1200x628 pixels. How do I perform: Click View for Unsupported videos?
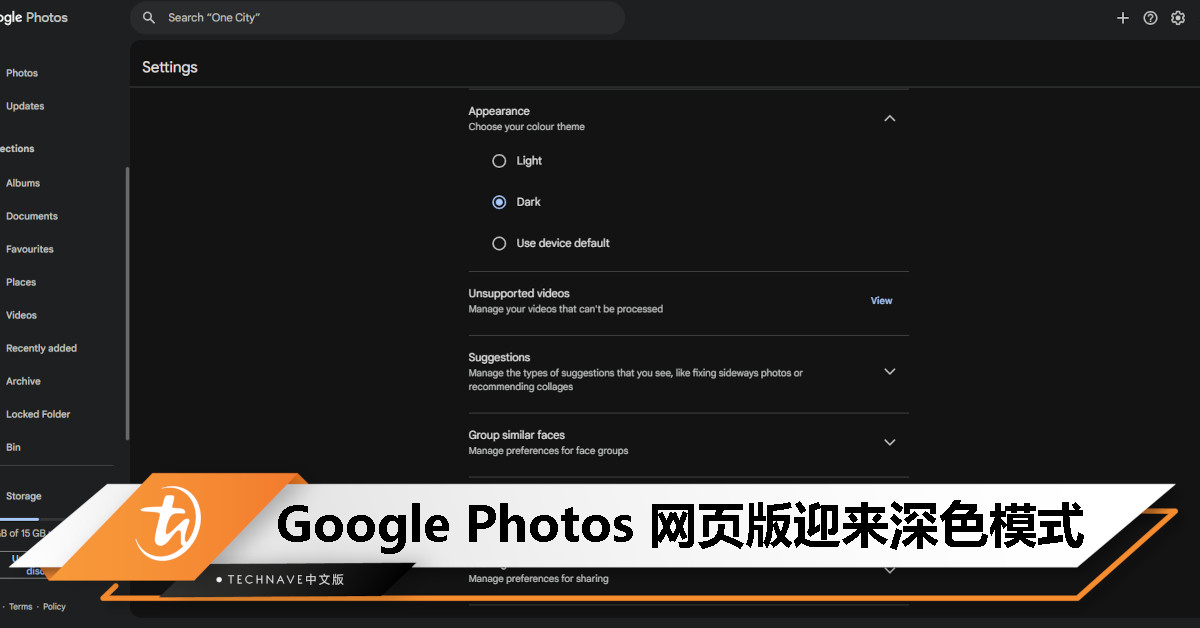[x=881, y=300]
